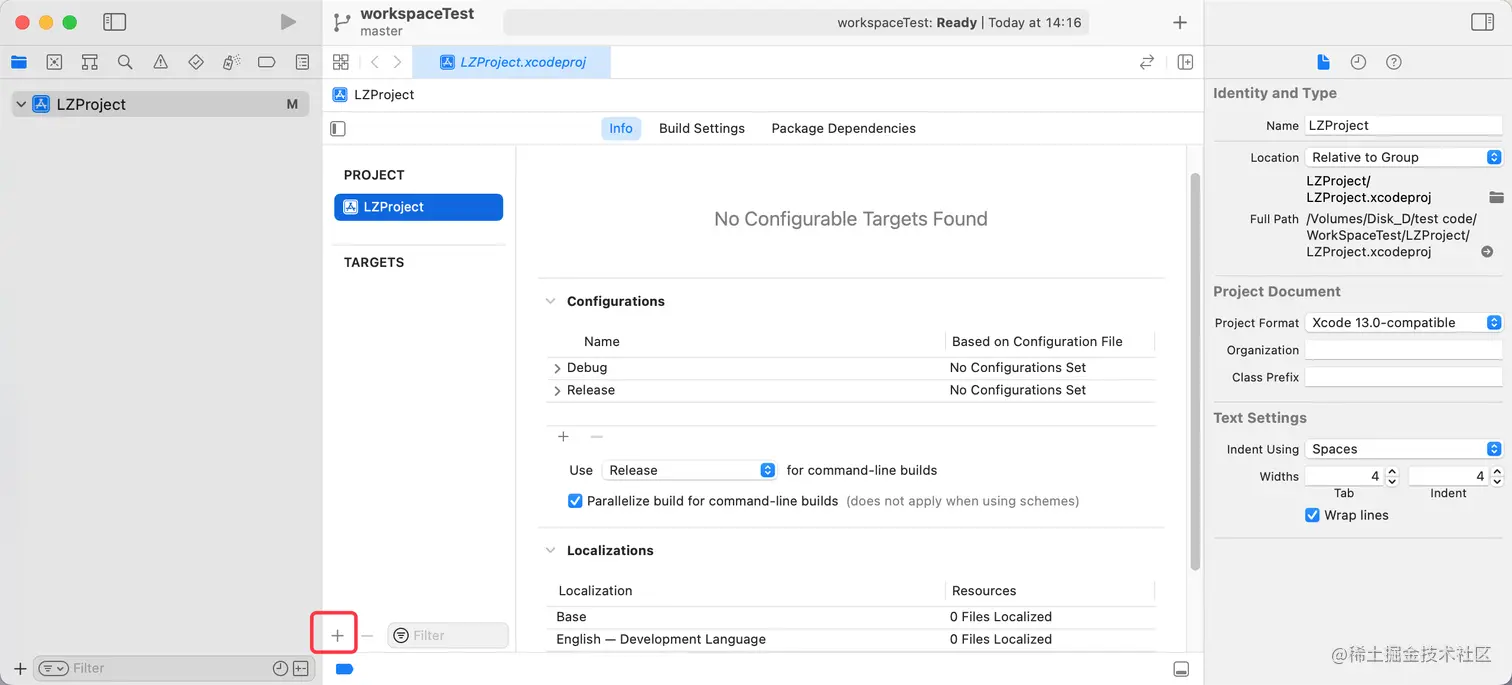Open the Indent Using Spaces dropdown
The height and width of the screenshot is (685, 1512).
(1404, 449)
